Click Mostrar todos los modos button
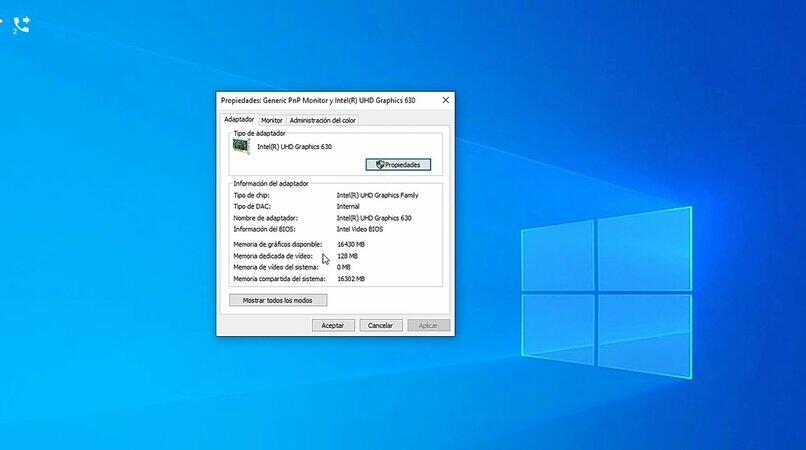 pyautogui.click(x=278, y=300)
